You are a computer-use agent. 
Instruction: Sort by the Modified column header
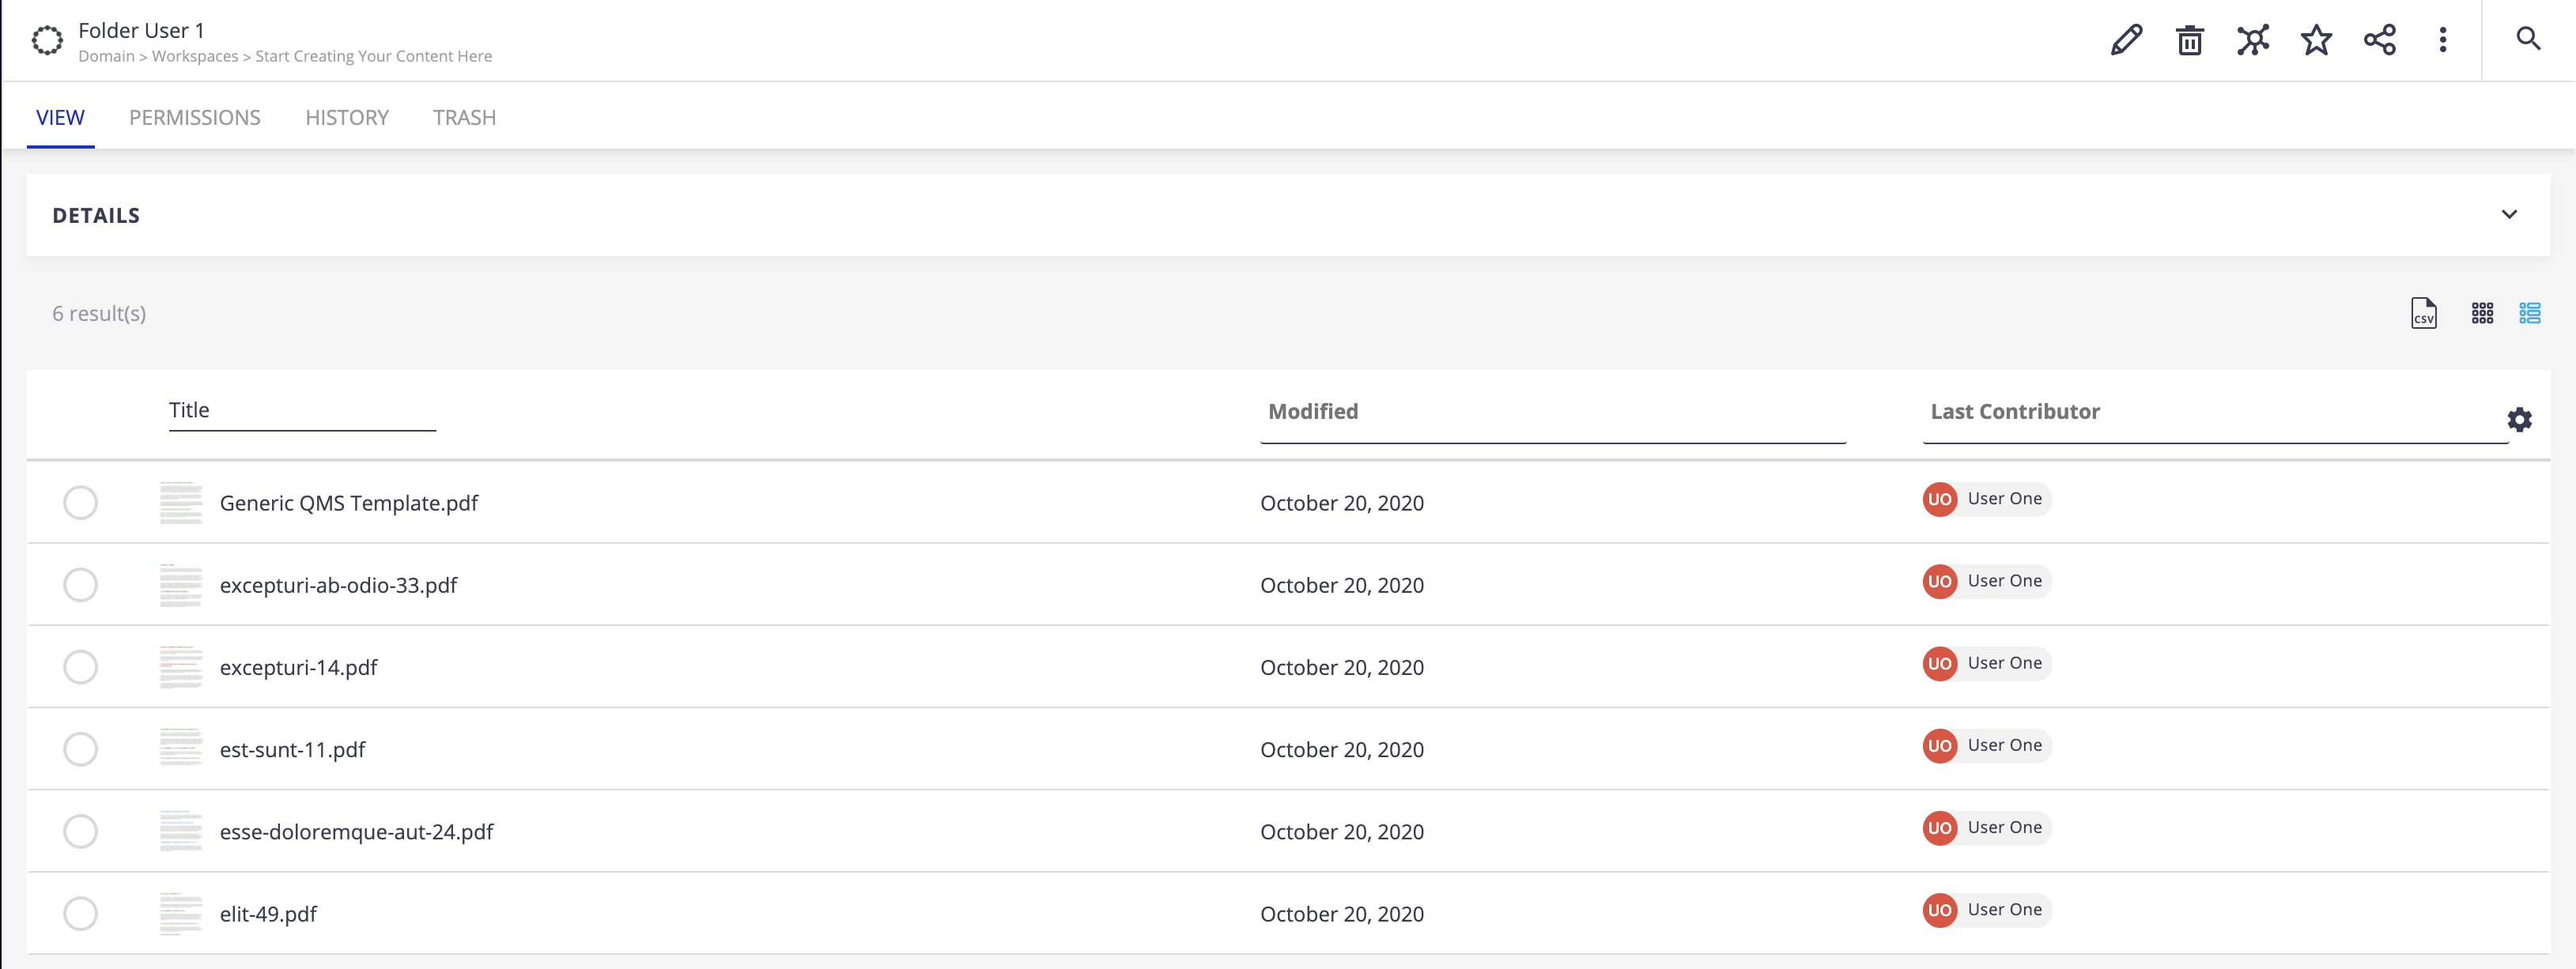click(x=1312, y=411)
